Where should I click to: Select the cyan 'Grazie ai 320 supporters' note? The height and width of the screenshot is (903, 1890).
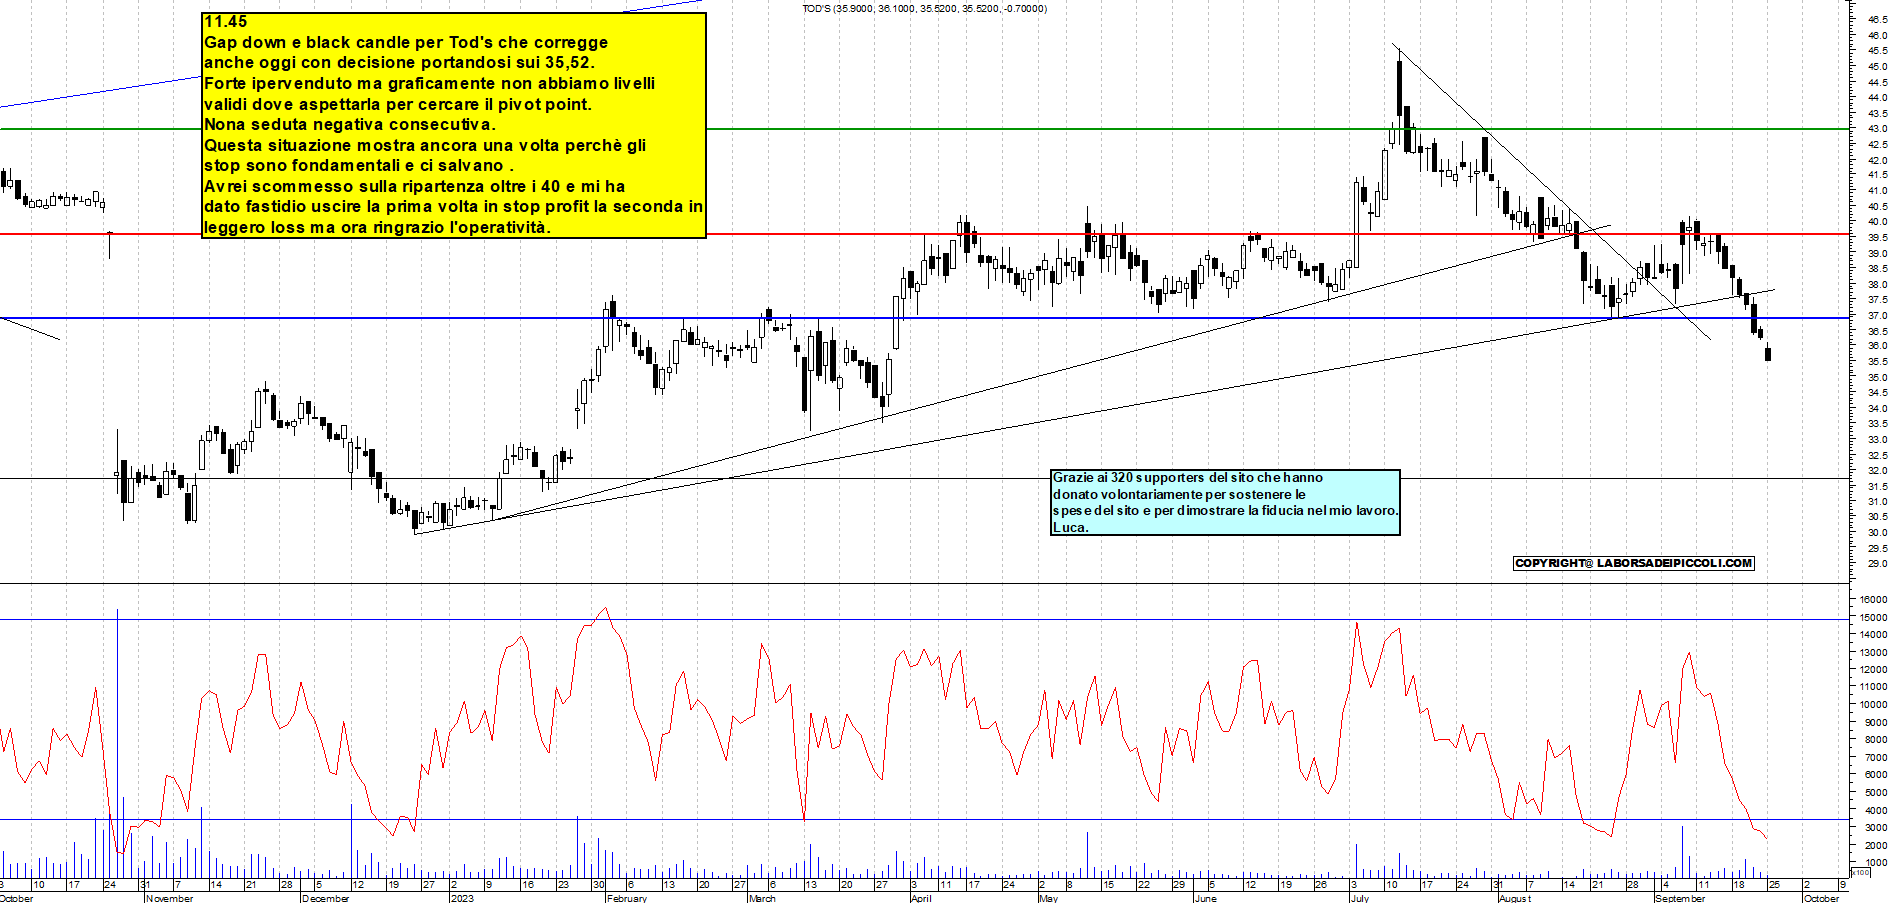1225,502
